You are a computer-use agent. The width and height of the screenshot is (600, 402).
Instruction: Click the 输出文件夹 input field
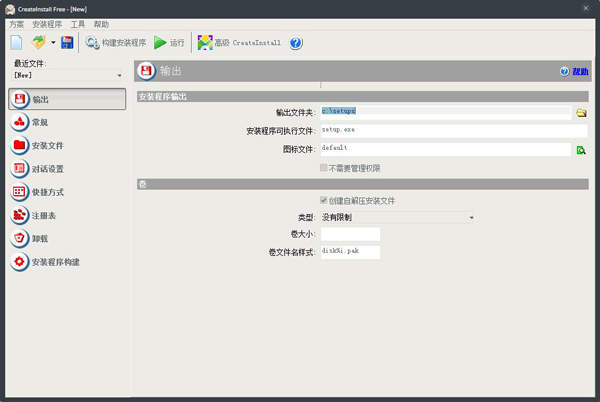[x=445, y=112]
